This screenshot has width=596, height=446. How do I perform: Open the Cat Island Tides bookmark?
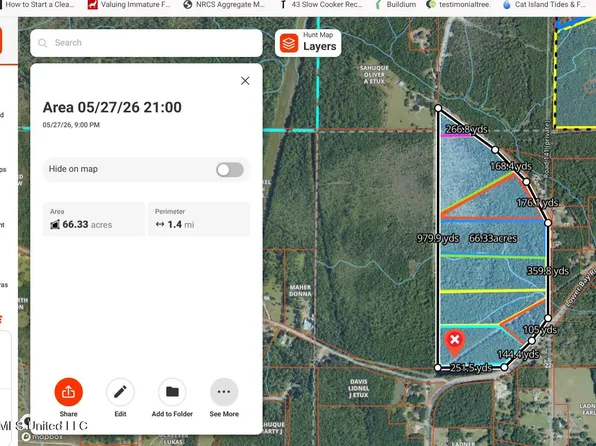click(544, 5)
